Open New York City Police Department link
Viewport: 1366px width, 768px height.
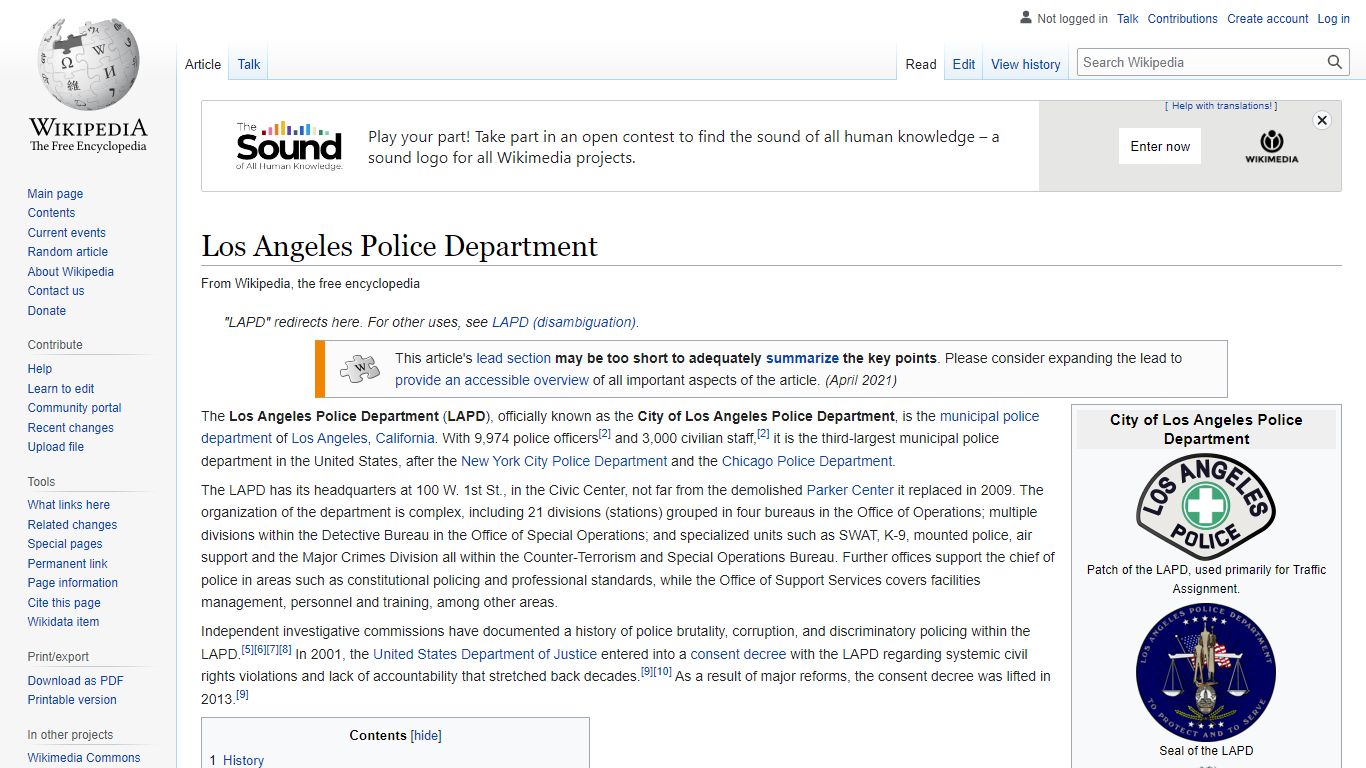pos(564,461)
